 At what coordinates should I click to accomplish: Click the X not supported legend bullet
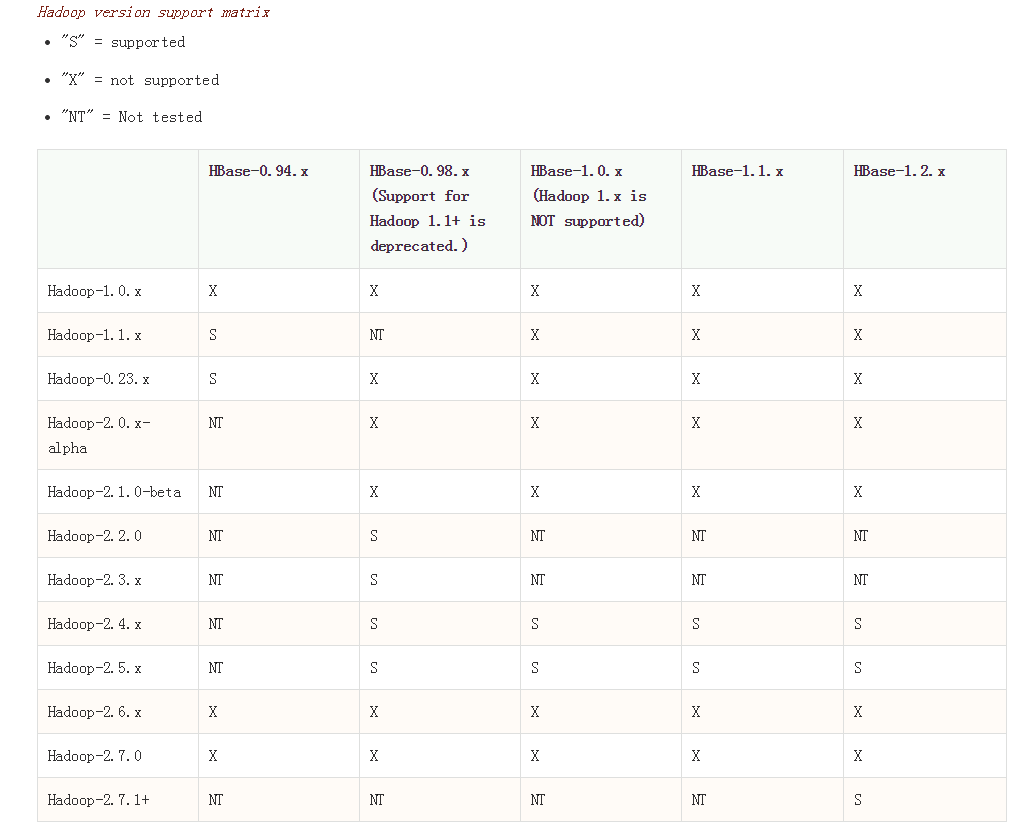137,80
